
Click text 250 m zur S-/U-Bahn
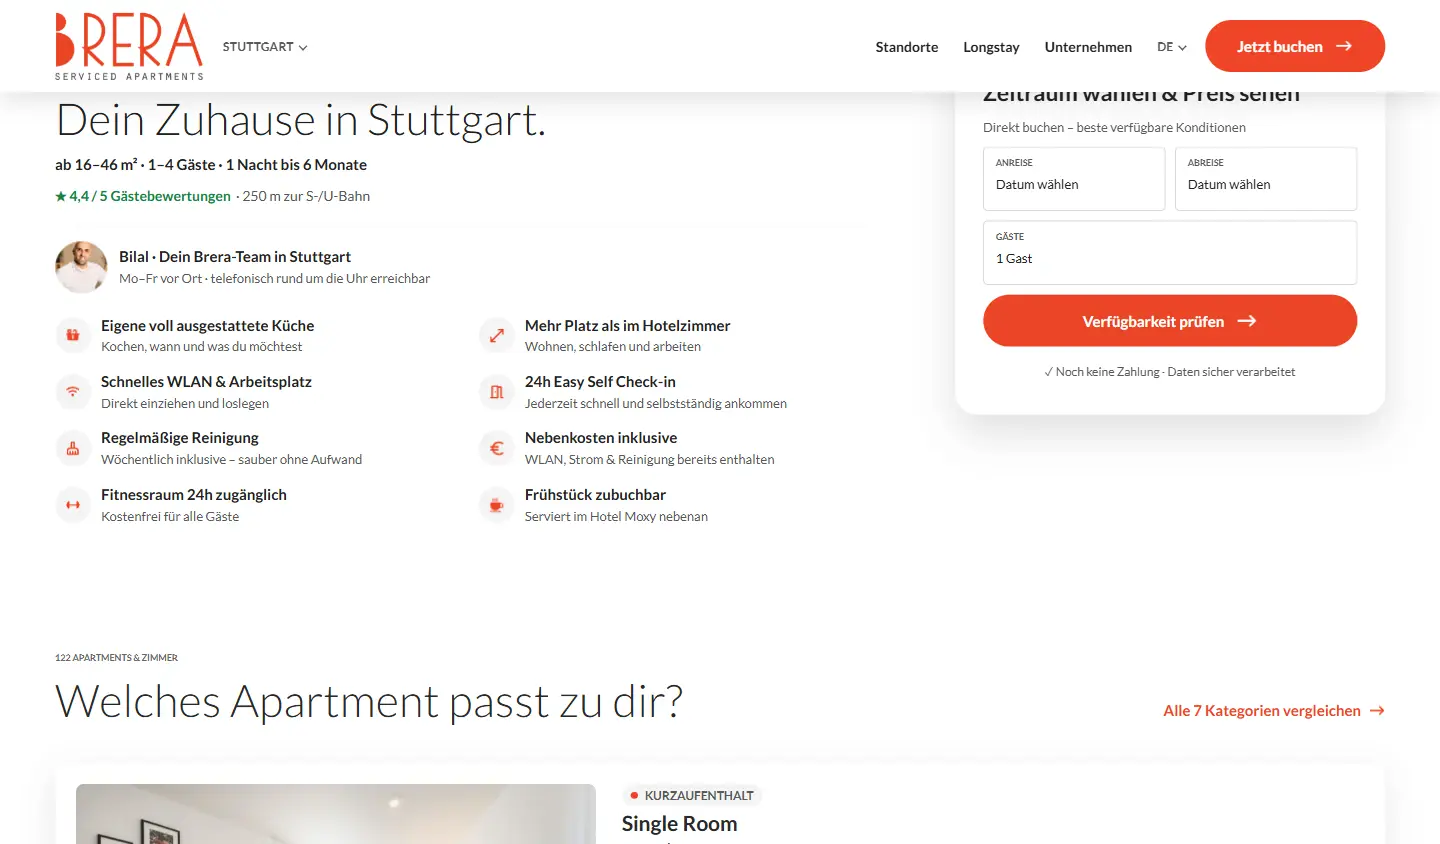tap(306, 196)
